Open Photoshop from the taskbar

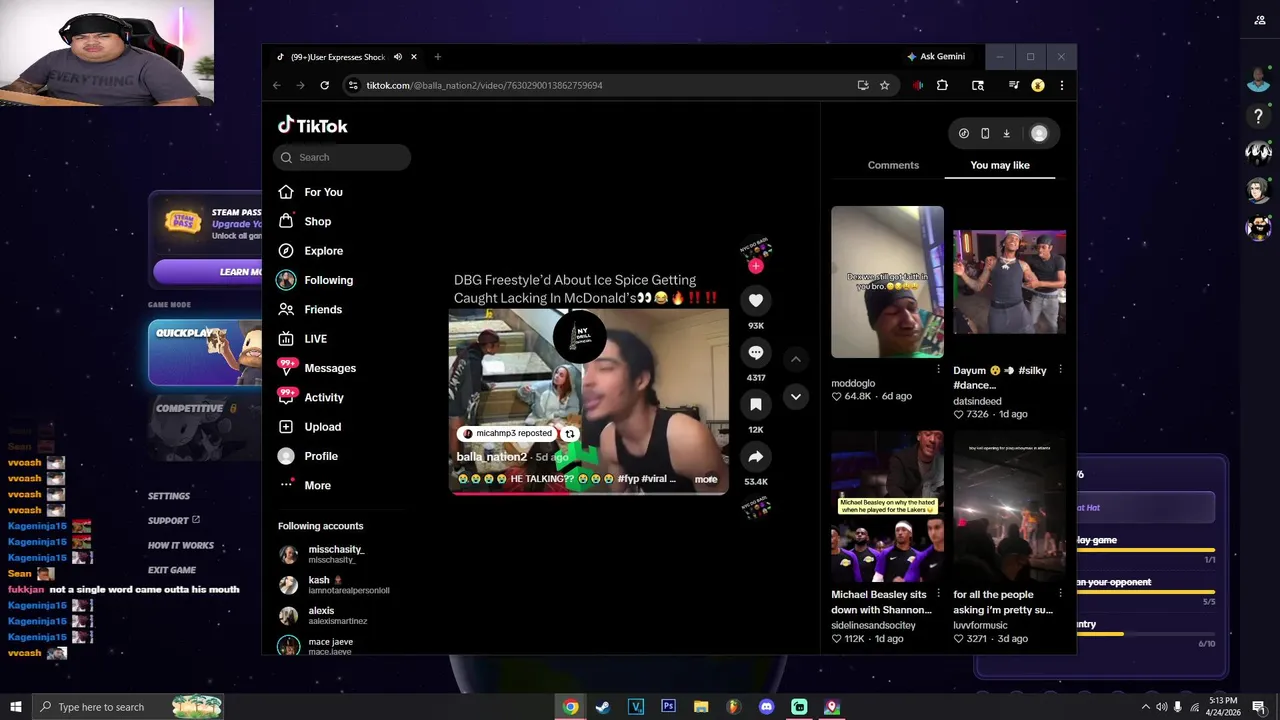click(668, 707)
